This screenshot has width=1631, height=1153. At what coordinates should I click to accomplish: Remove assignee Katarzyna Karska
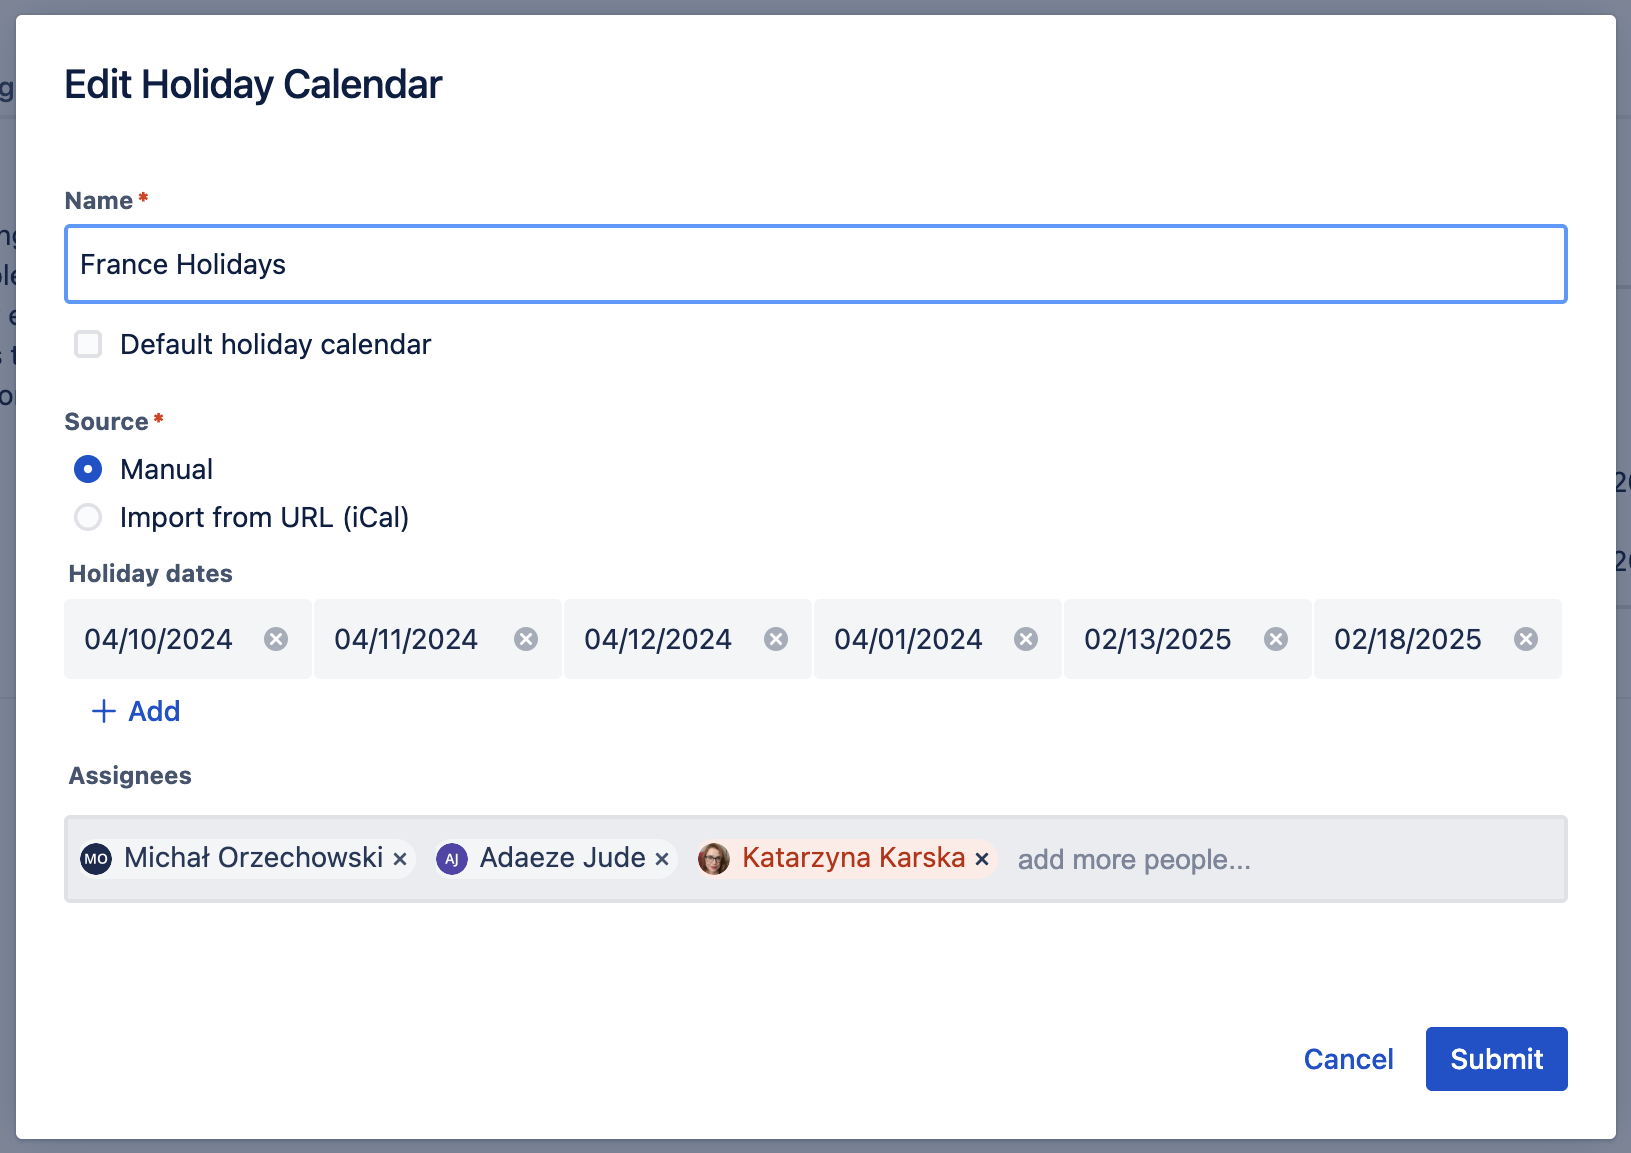click(x=982, y=859)
